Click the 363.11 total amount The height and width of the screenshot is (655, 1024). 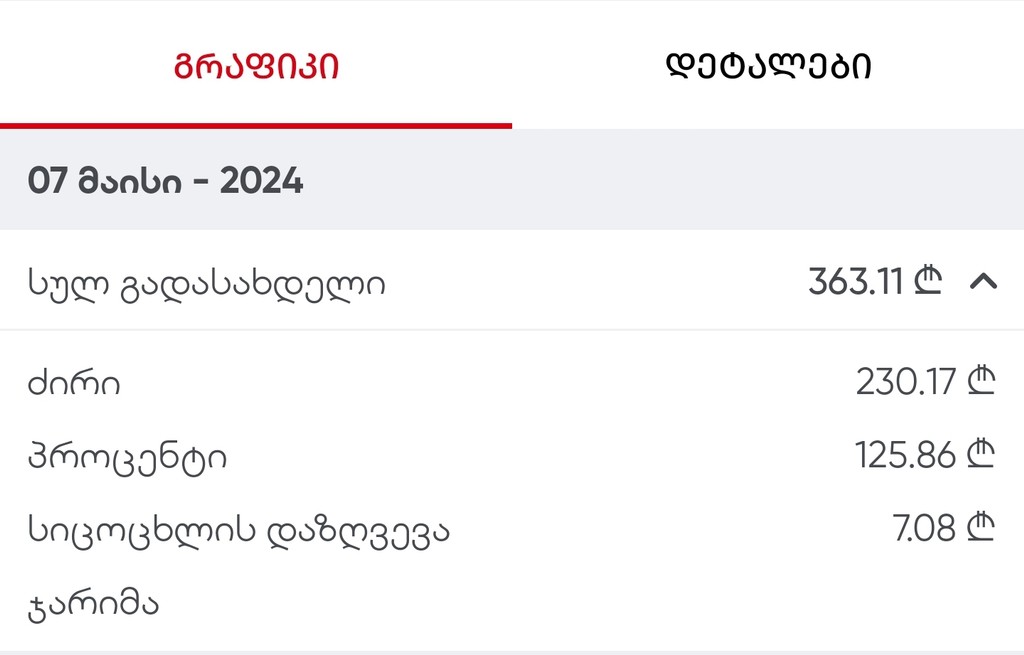pyautogui.click(x=856, y=281)
